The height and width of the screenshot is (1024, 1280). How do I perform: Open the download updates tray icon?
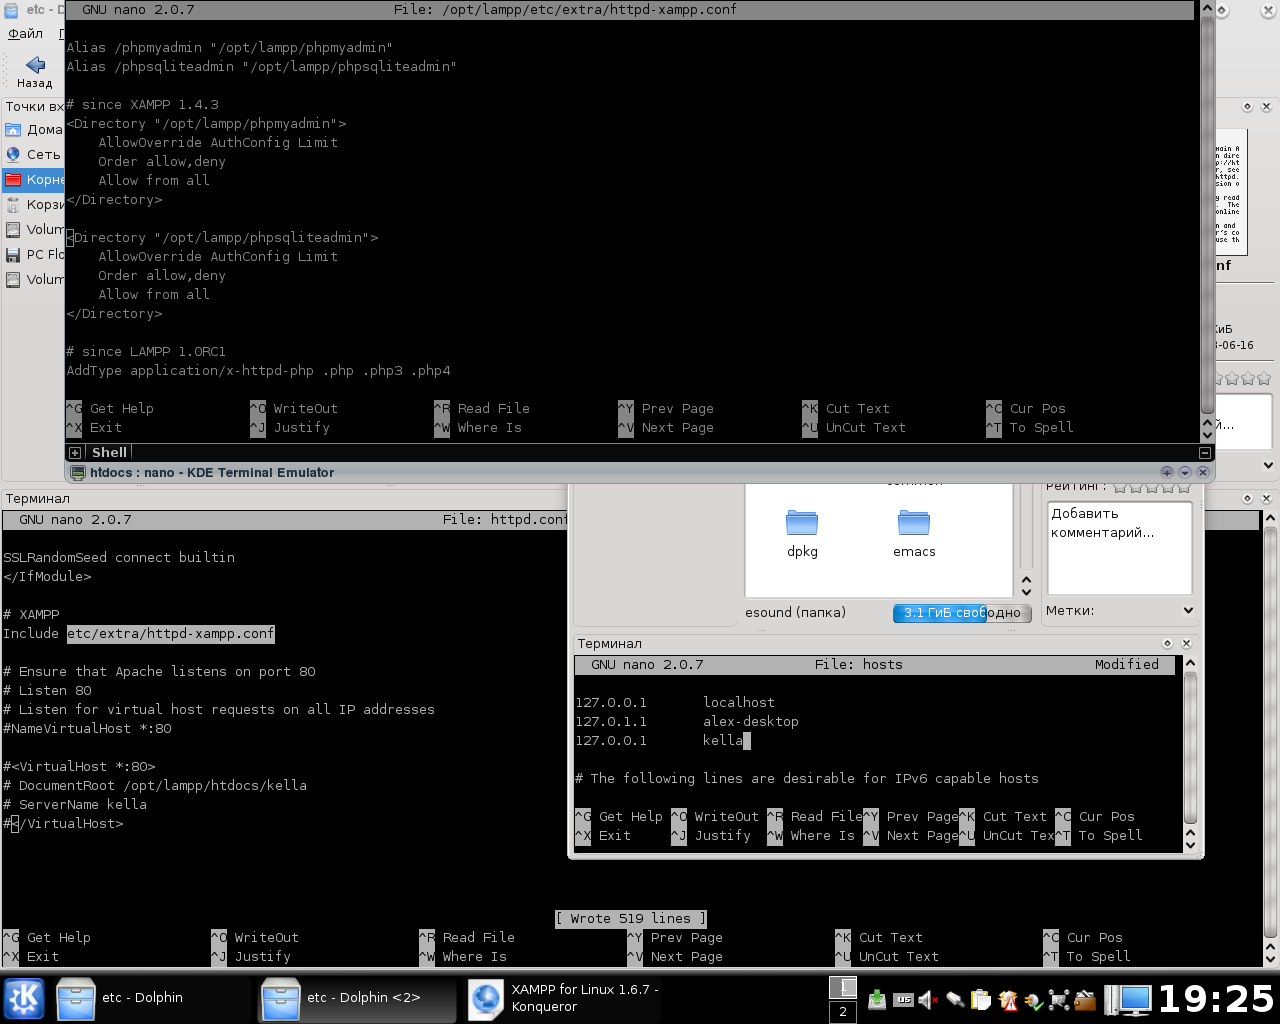click(877, 999)
